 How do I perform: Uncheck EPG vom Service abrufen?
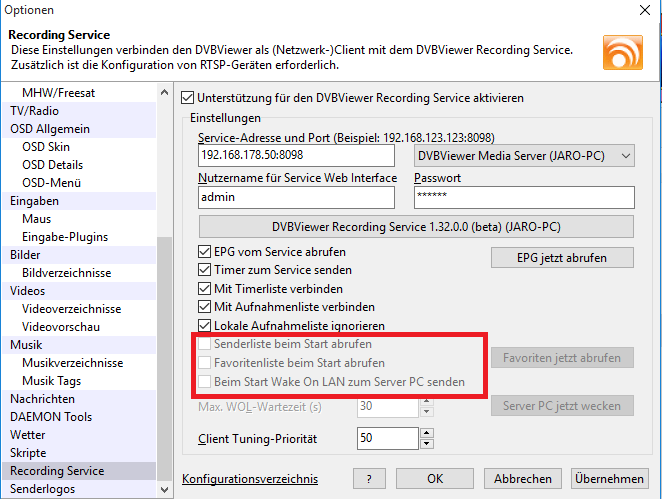pos(204,252)
